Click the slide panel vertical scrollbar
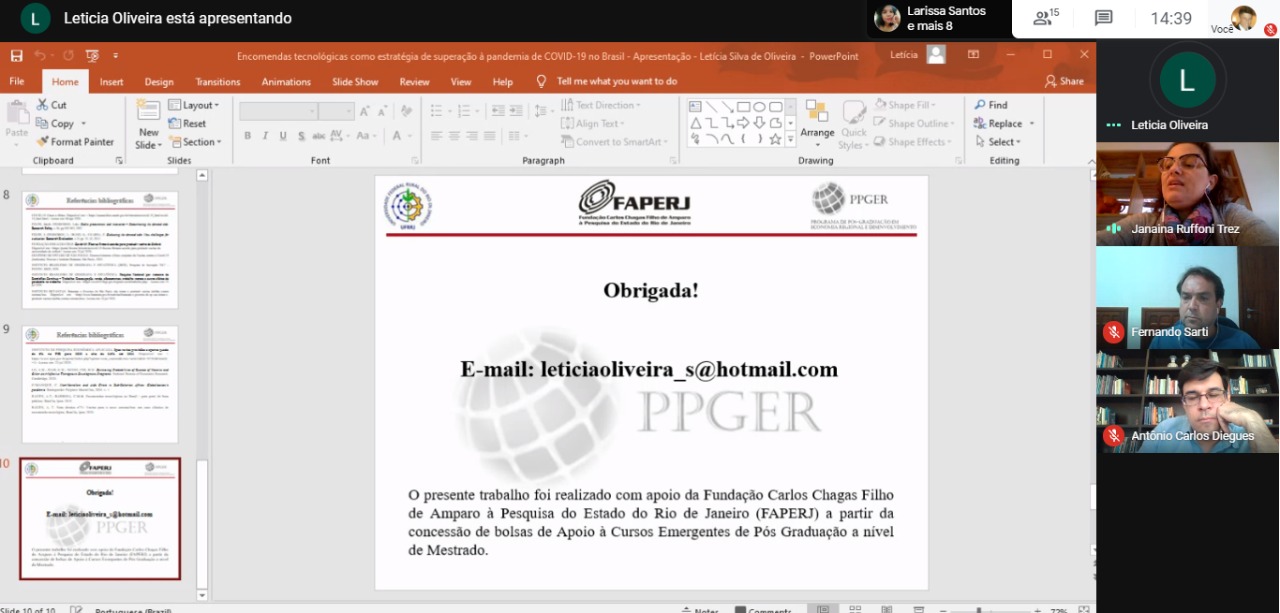The width and height of the screenshot is (1280, 613). click(202, 523)
